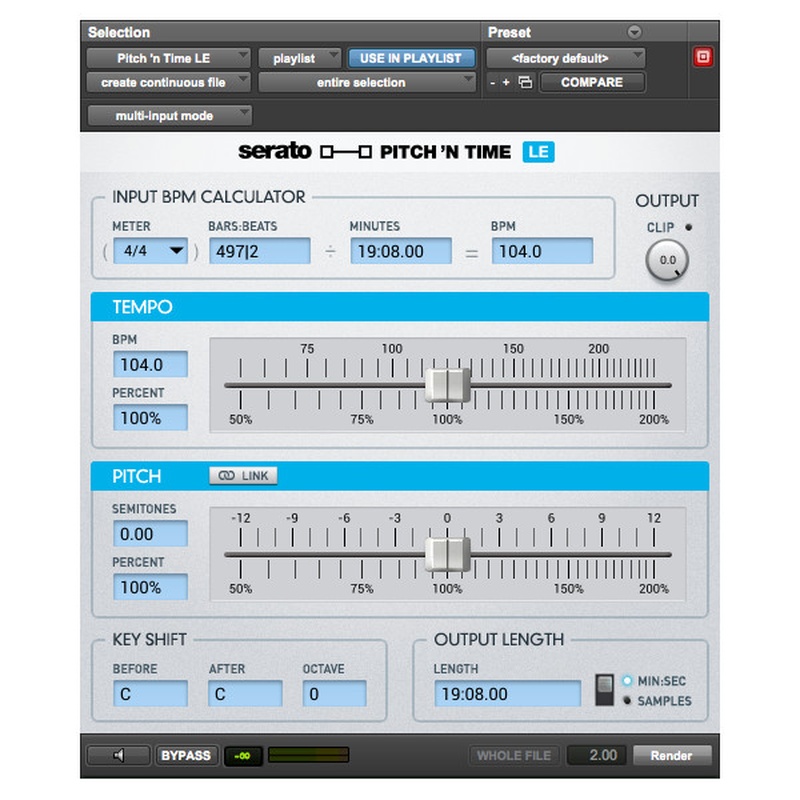The width and height of the screenshot is (800, 800).
Task: Click the USE IN PLAYLIST button
Action: click(410, 58)
